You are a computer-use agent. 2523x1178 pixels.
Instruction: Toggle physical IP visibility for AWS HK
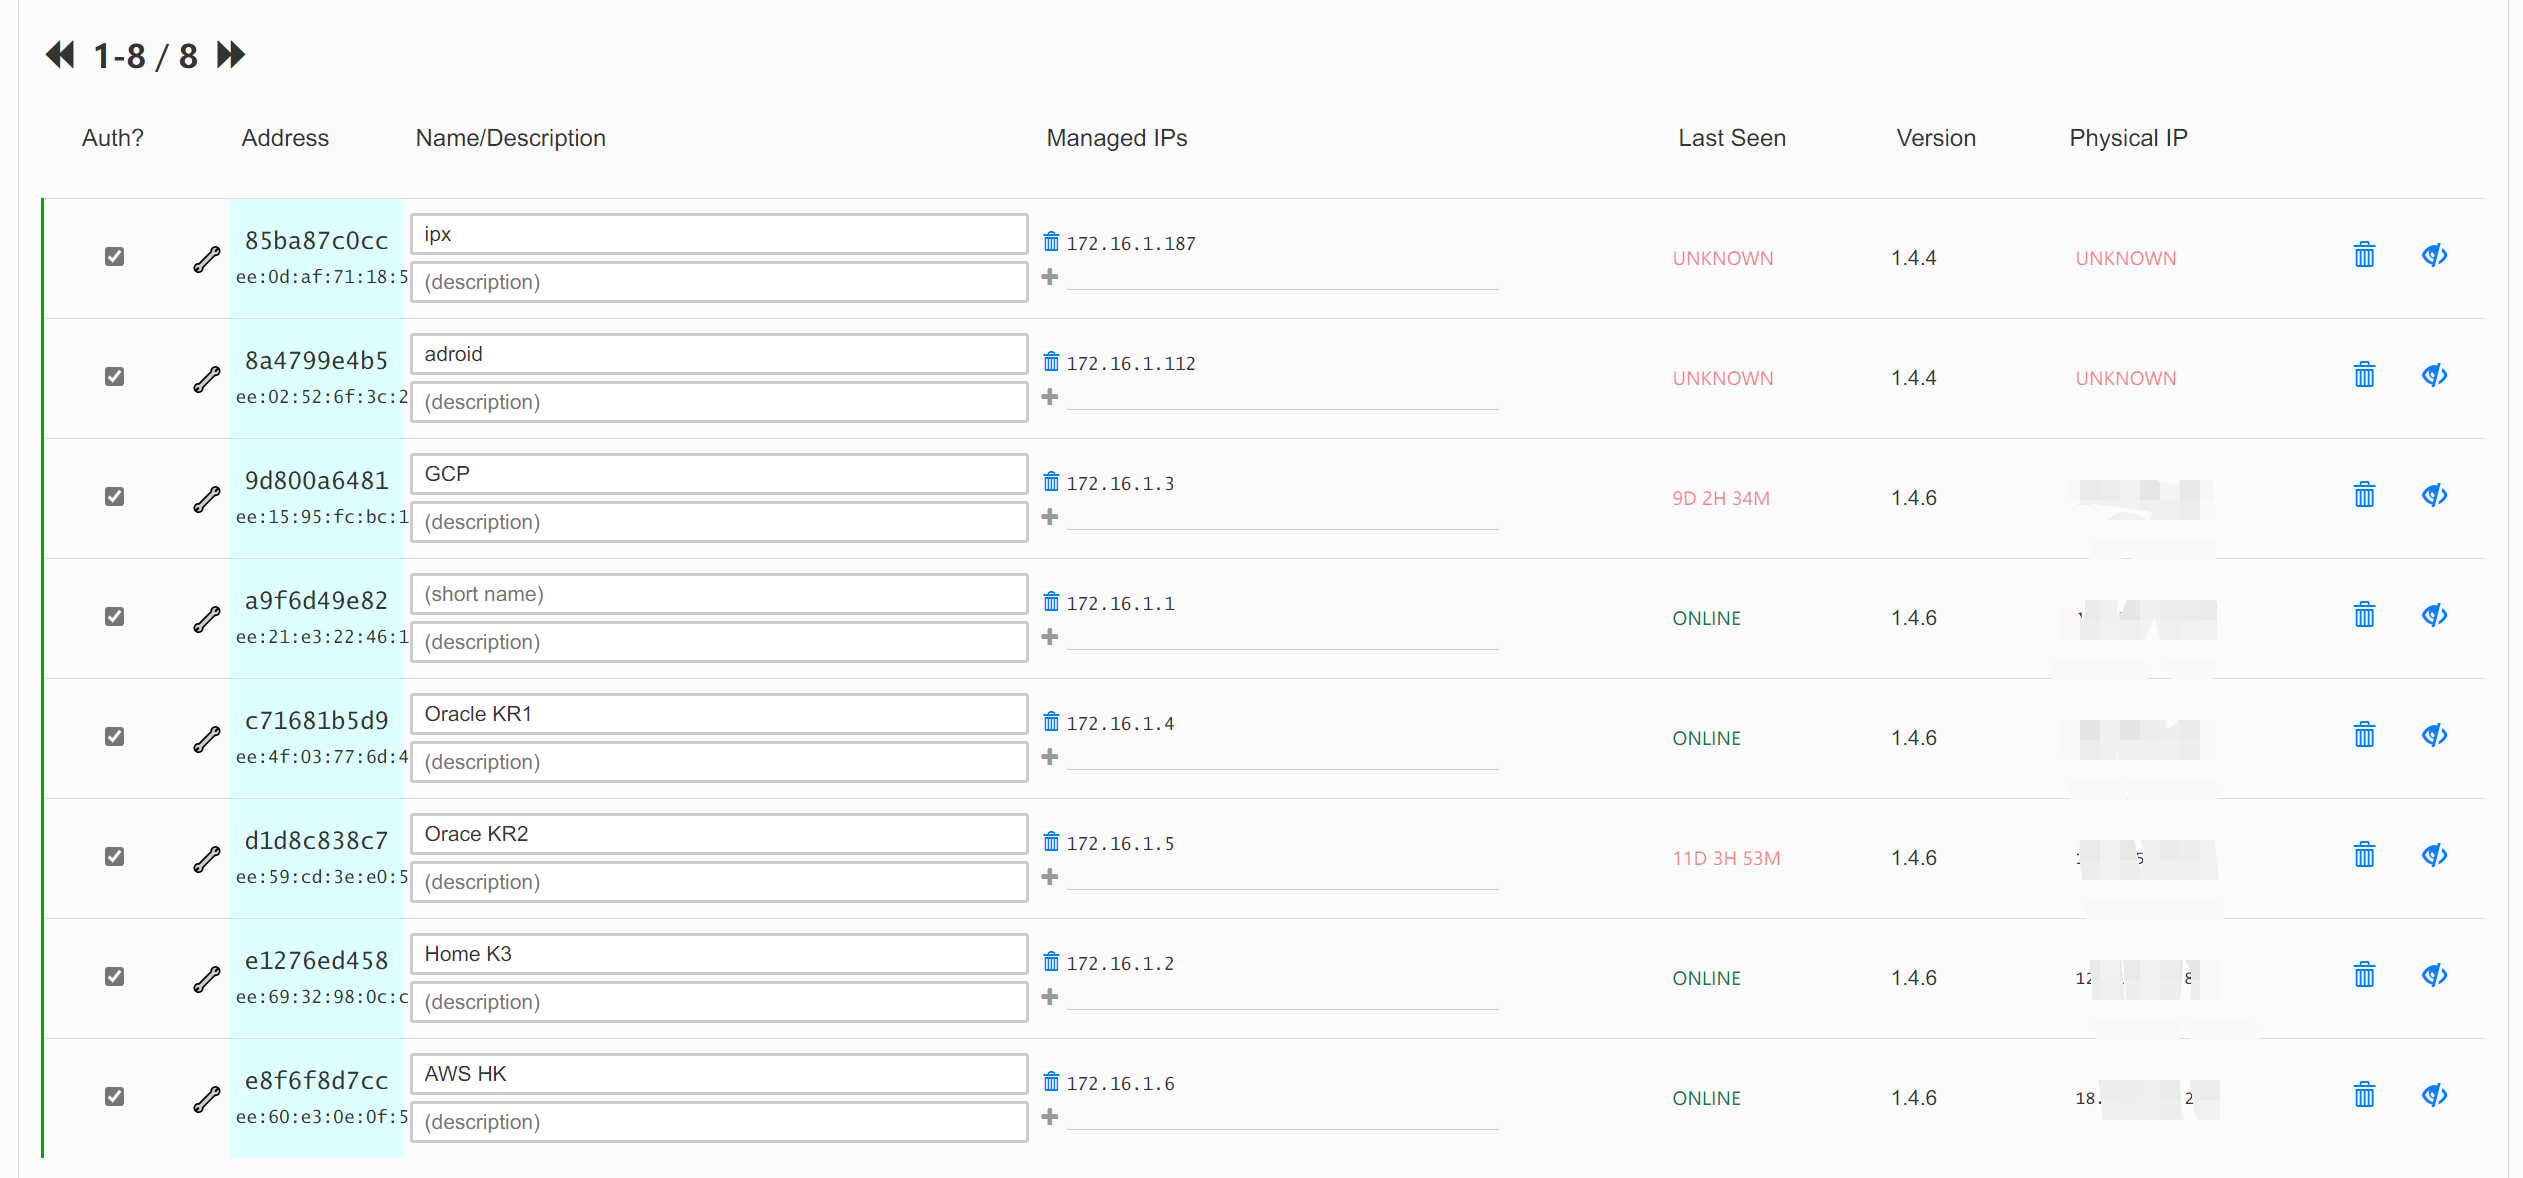point(2434,1094)
